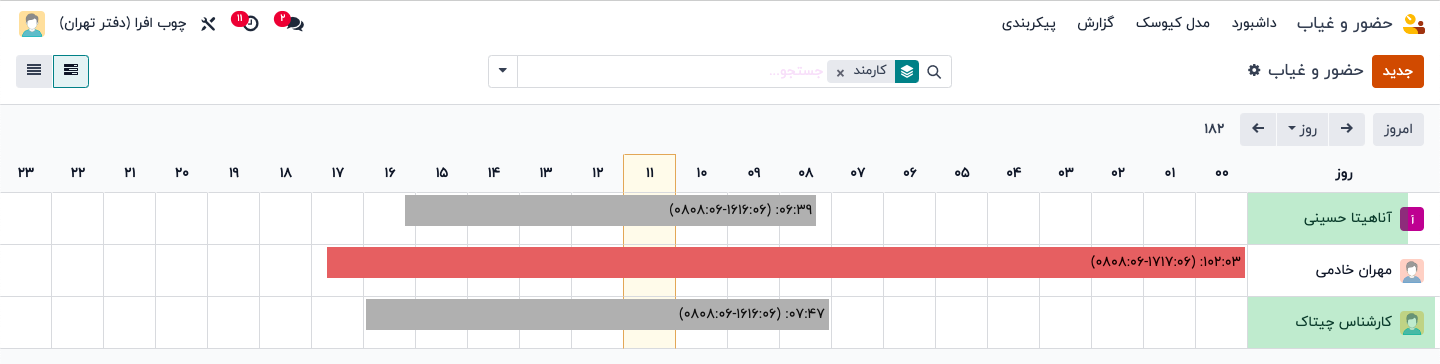
Task: Click the search magnifier icon
Action: (935, 72)
